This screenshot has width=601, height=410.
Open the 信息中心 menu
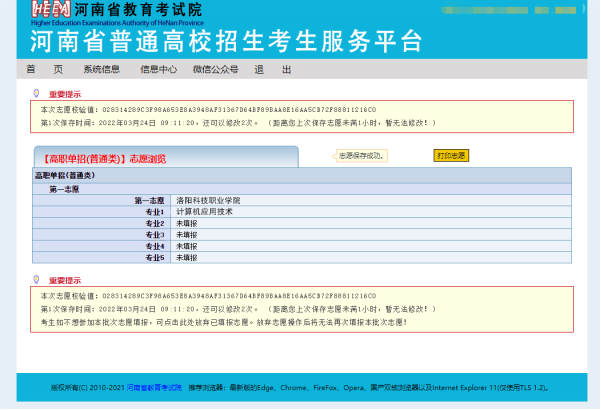158,69
